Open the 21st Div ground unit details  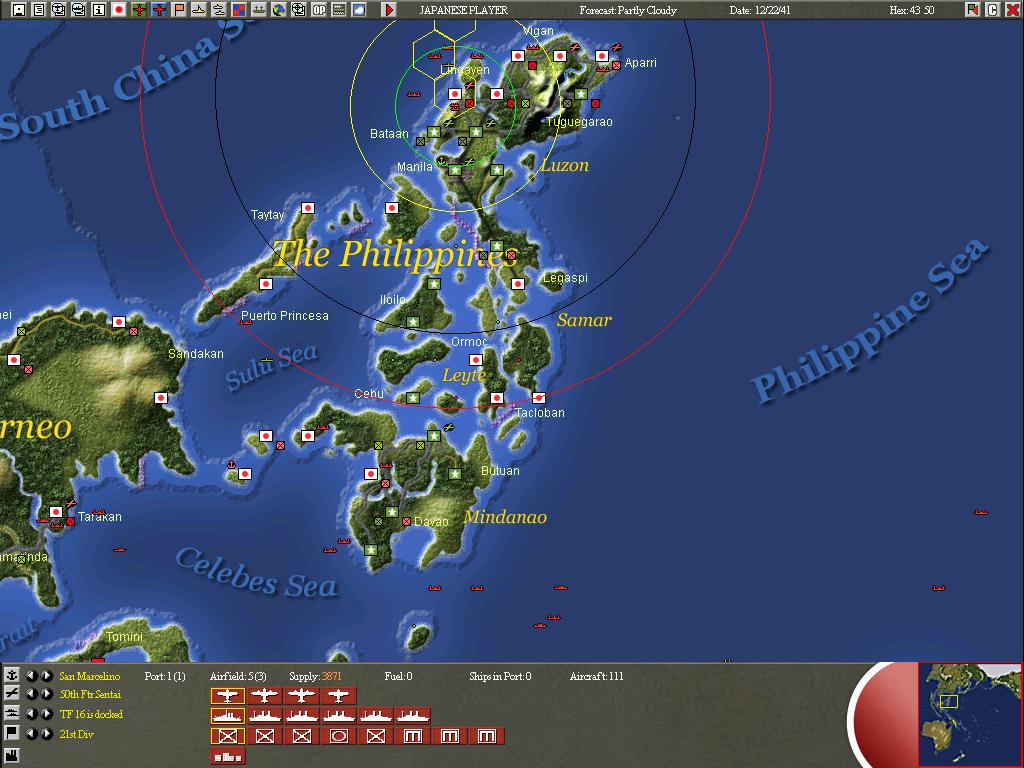click(78, 734)
